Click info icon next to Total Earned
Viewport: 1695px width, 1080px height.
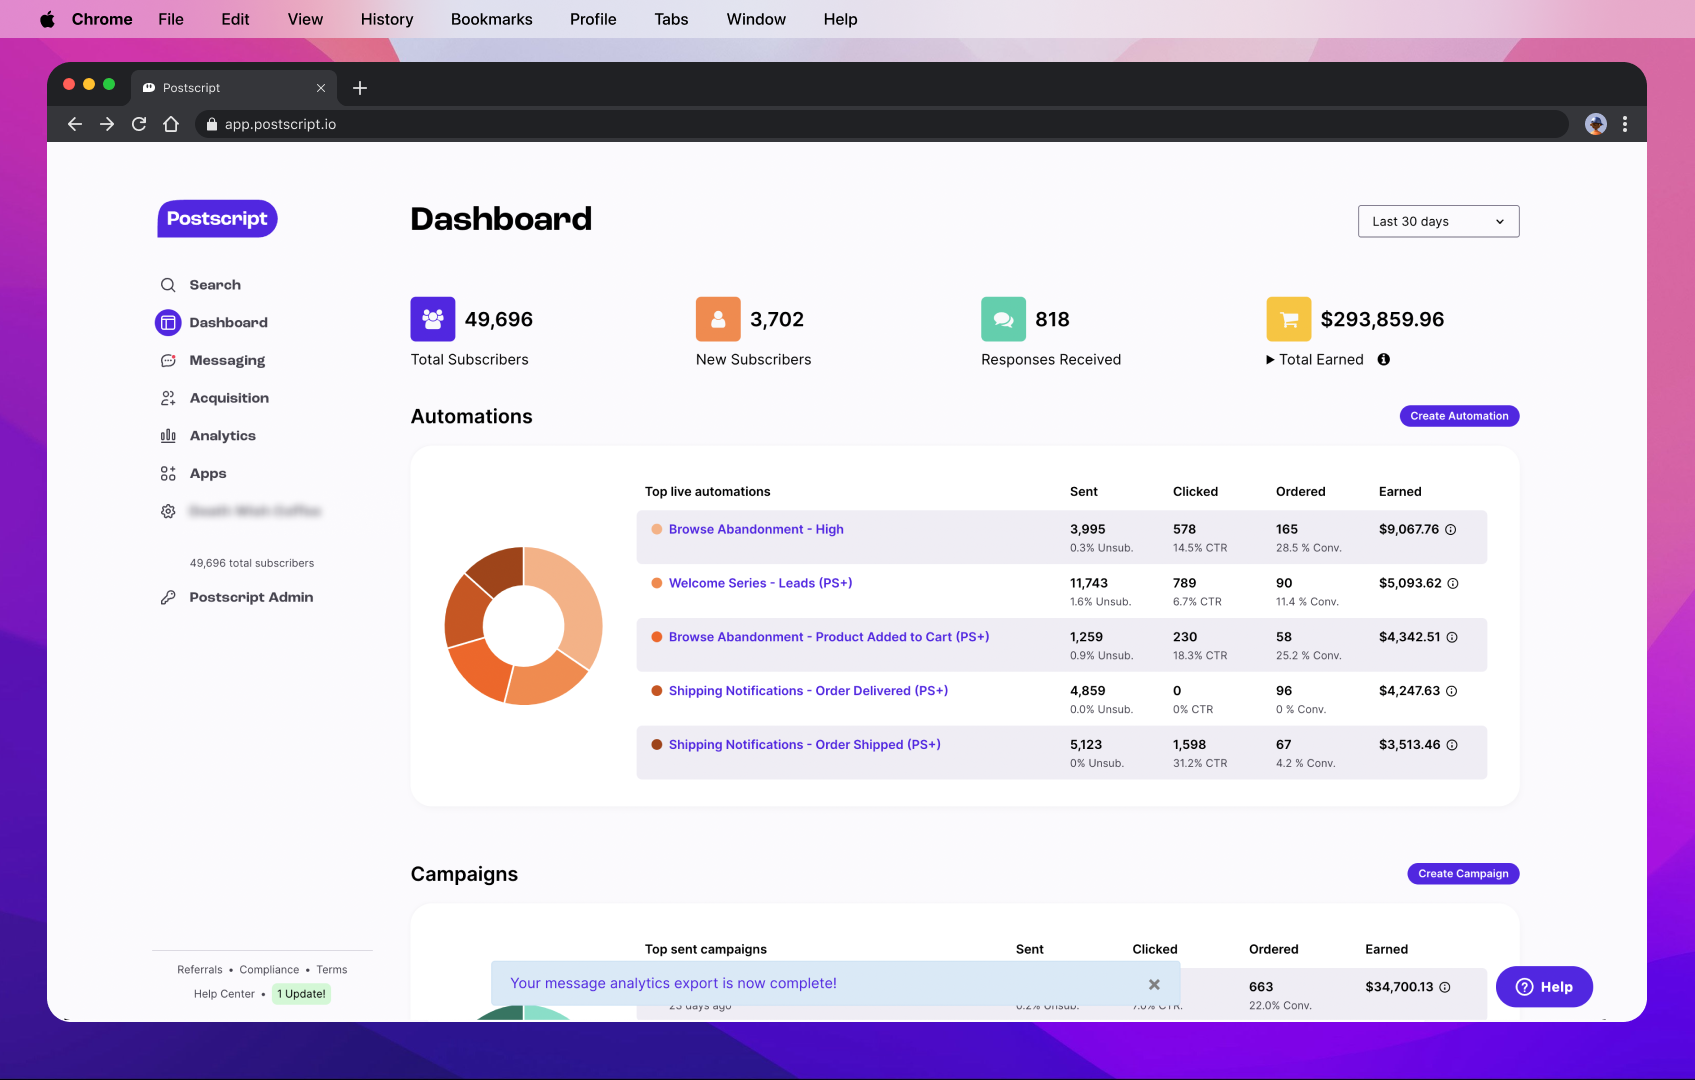point(1384,359)
